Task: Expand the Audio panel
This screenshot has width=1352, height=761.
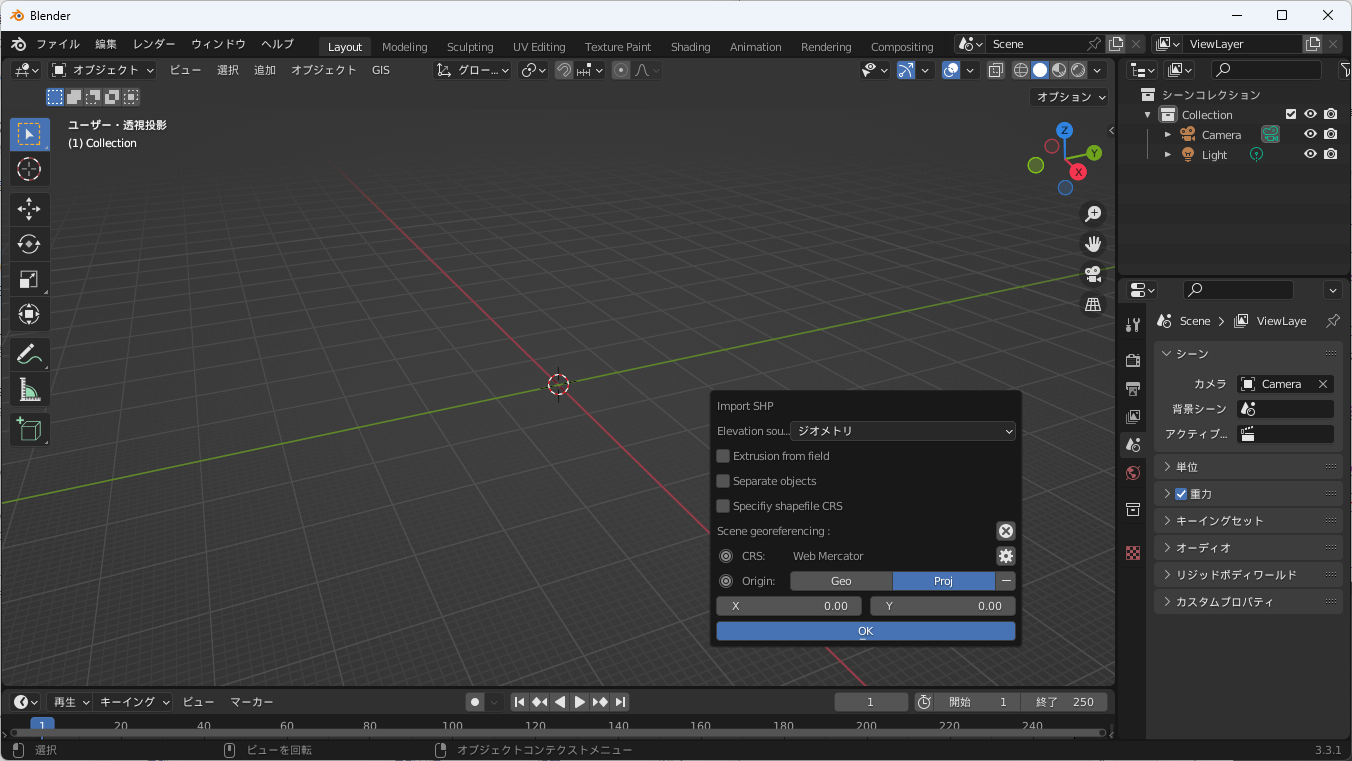Action: pos(1248,548)
